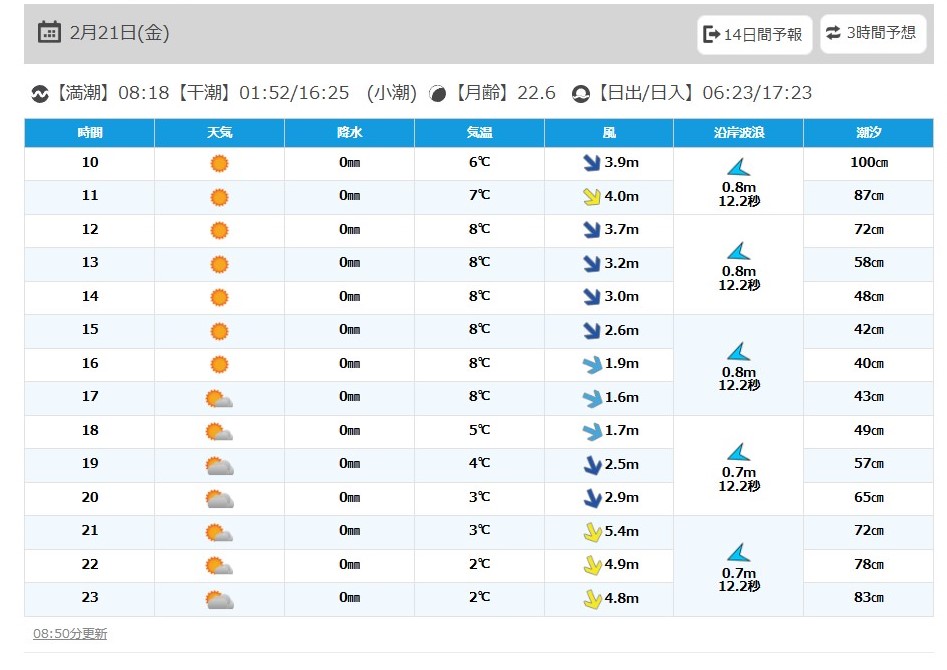This screenshot has height=670, width=947.
Task: Click the sunny weather icon at hour 10
Action: click(219, 163)
